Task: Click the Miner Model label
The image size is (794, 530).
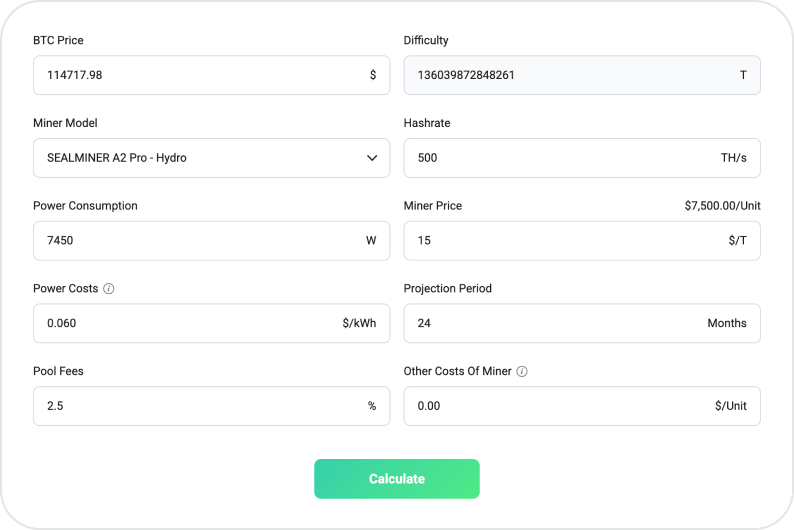Action: tap(66, 123)
